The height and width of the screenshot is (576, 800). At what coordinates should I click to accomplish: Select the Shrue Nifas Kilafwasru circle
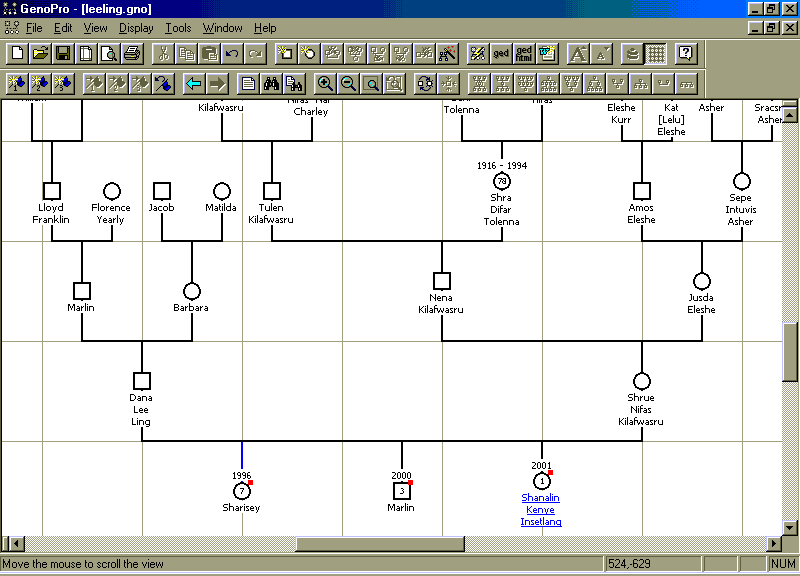[642, 381]
